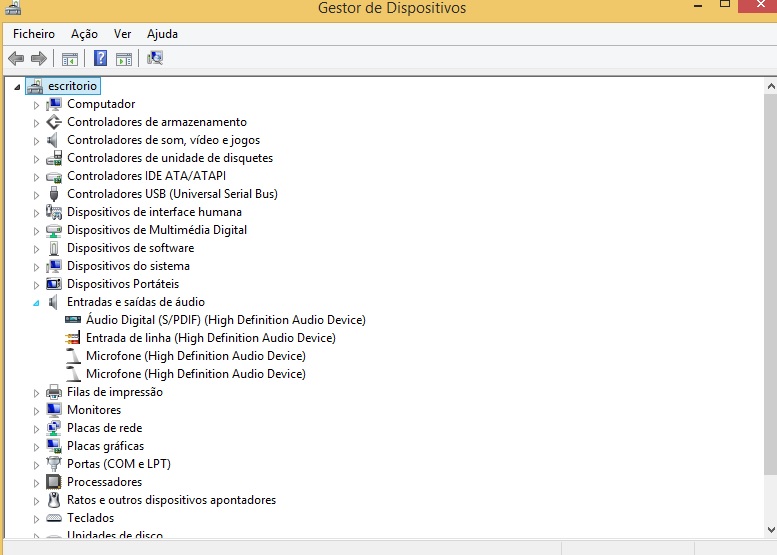
Task: Expand the Placas de rede node
Action: coord(36,429)
